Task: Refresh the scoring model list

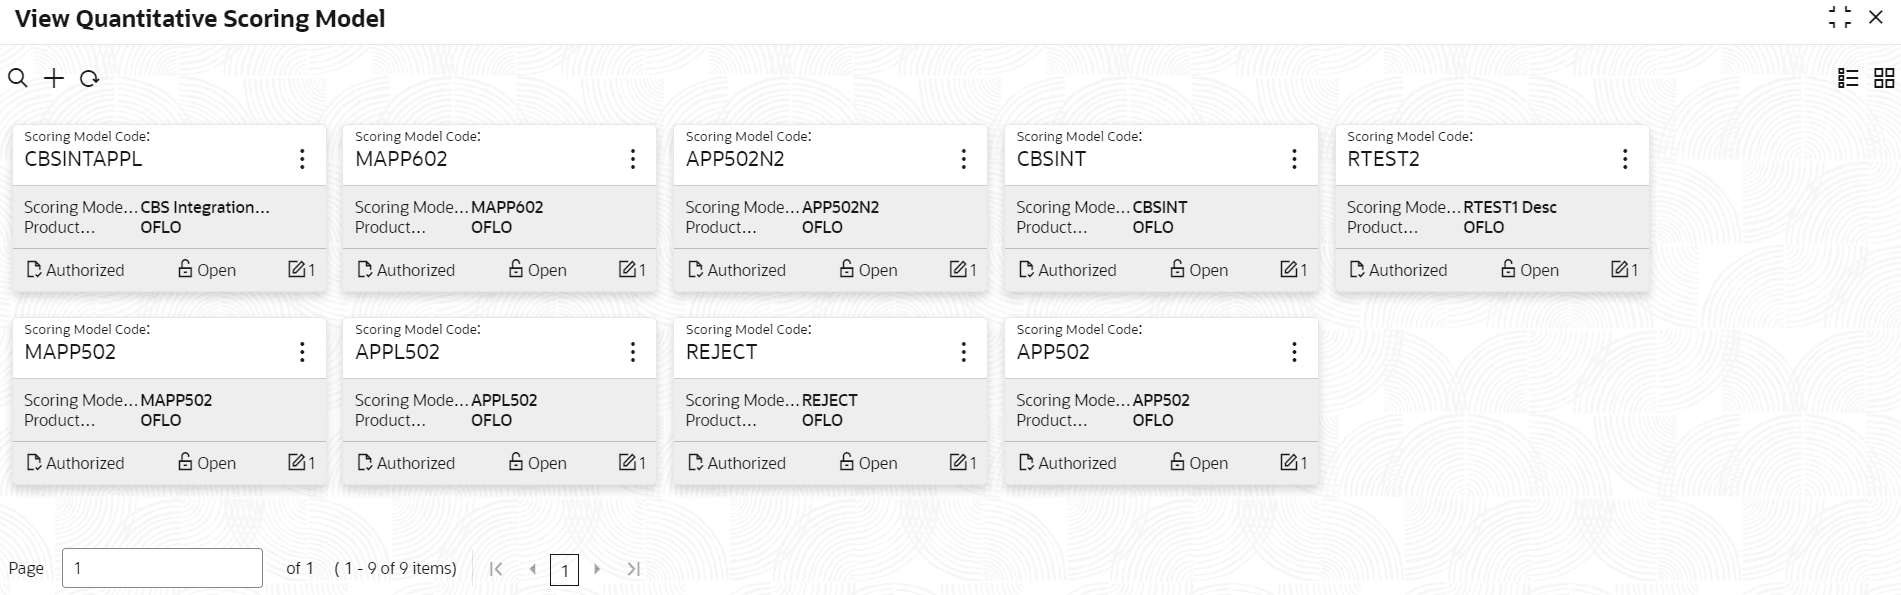Action: (x=89, y=78)
